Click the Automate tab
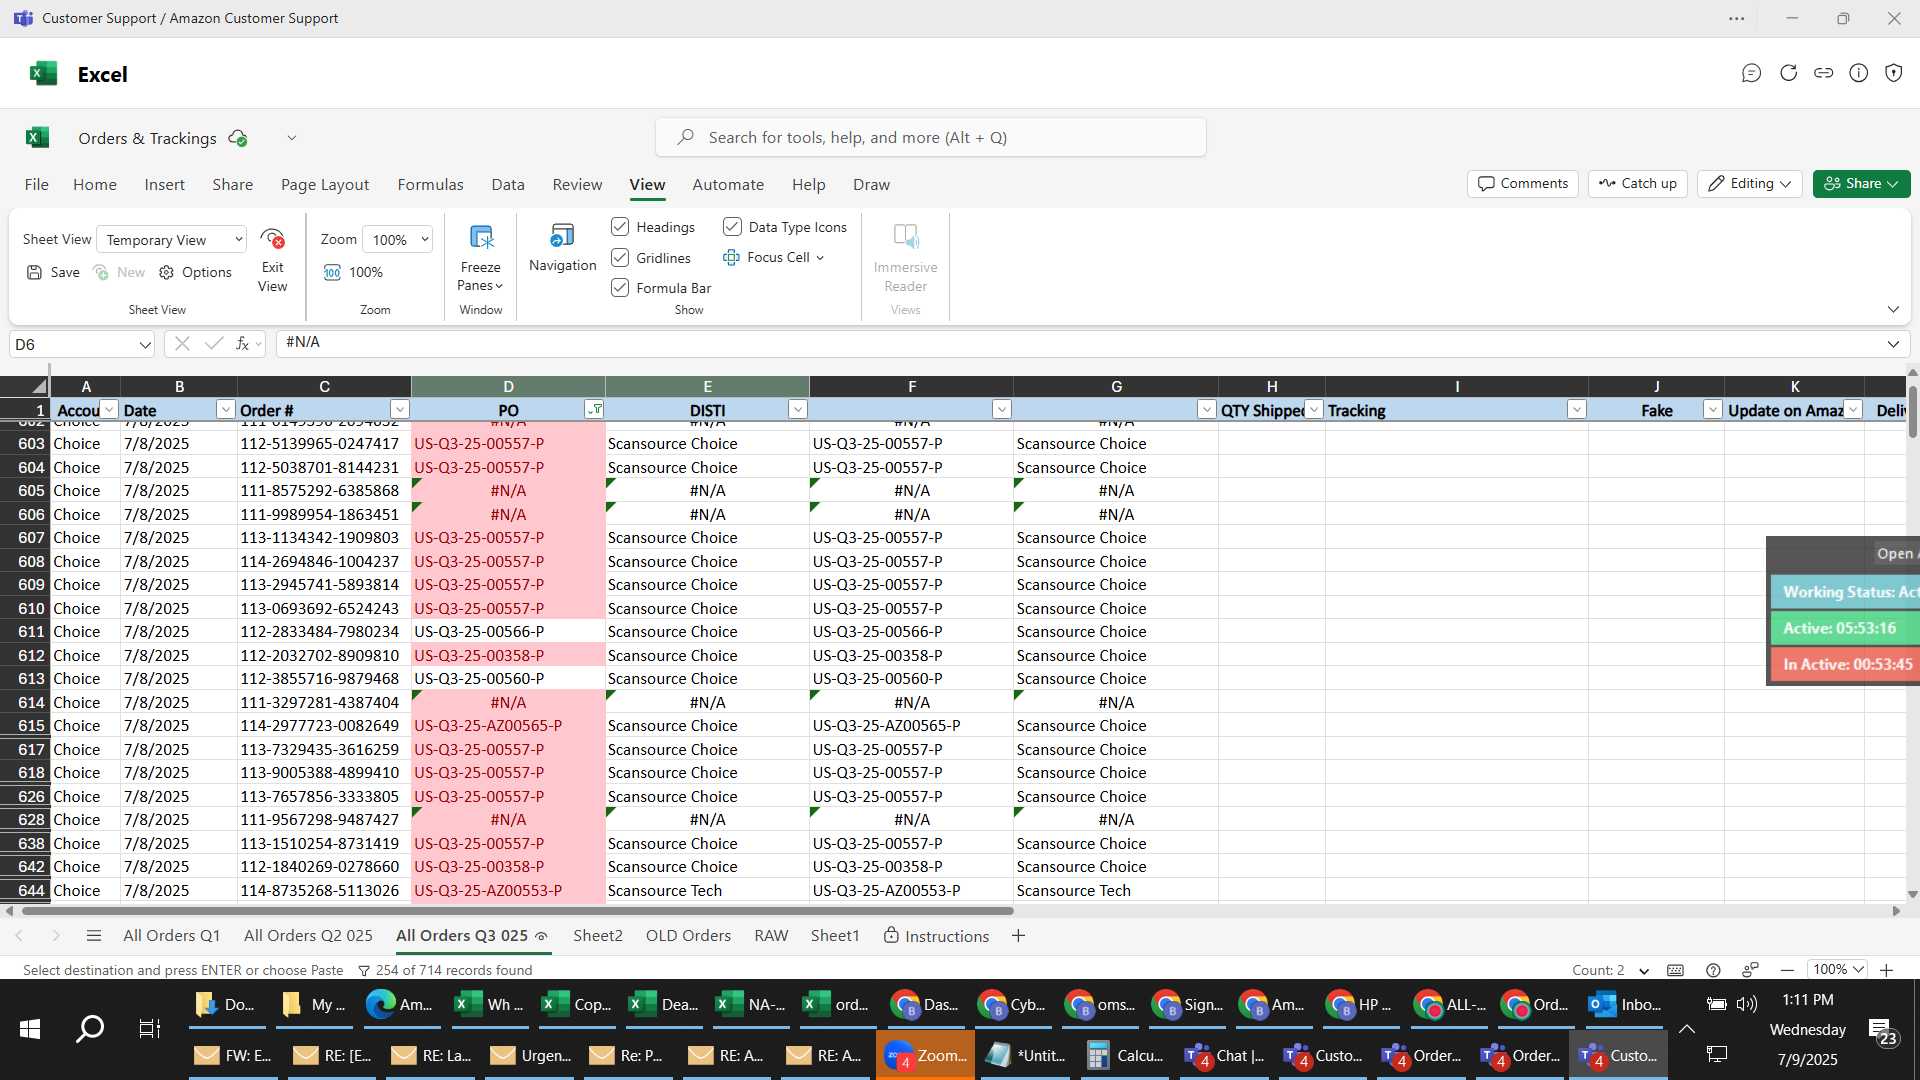 (728, 185)
